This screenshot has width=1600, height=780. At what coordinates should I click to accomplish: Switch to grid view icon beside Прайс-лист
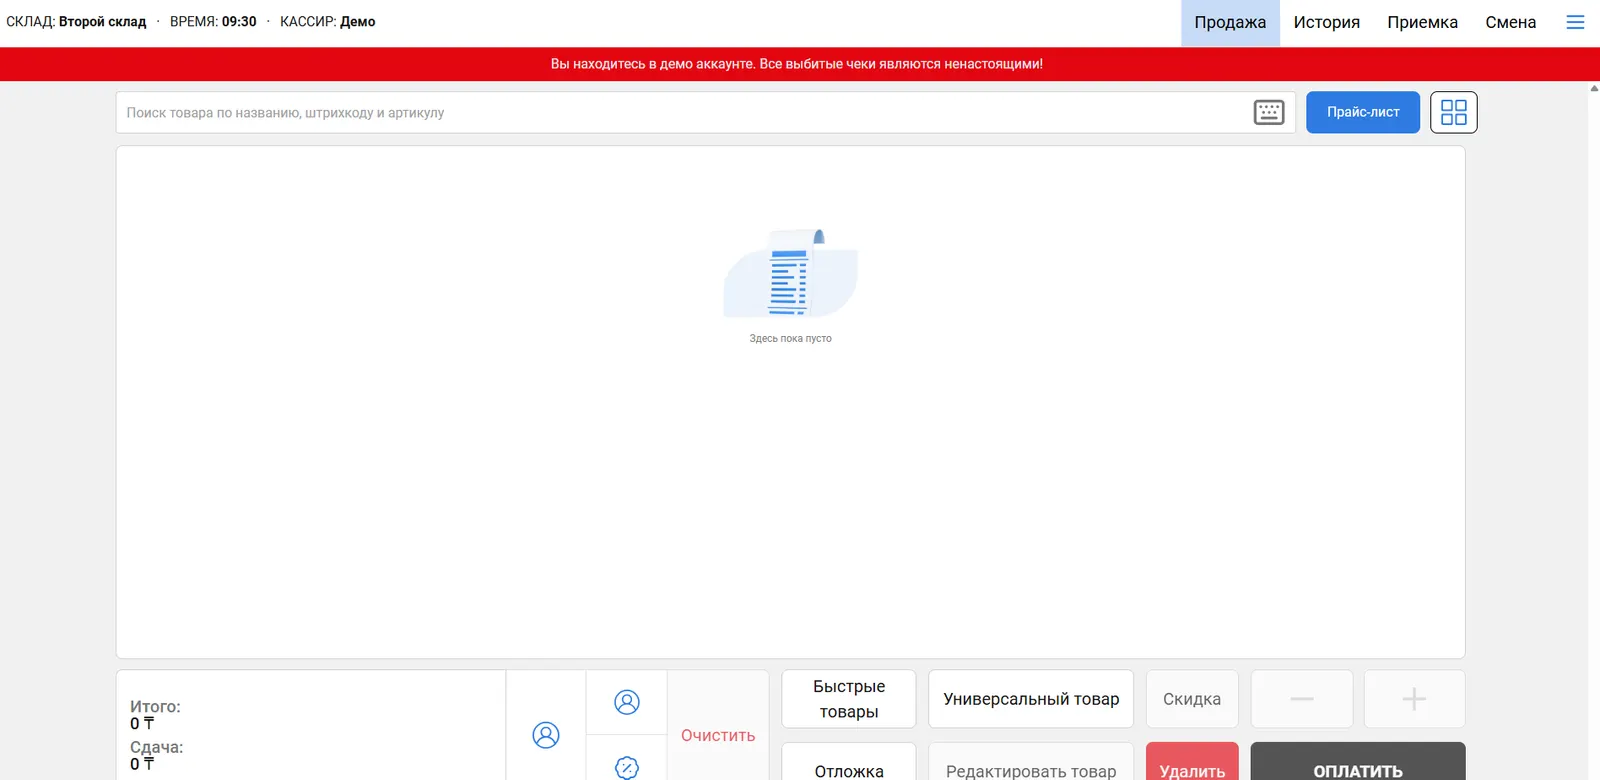click(1453, 112)
